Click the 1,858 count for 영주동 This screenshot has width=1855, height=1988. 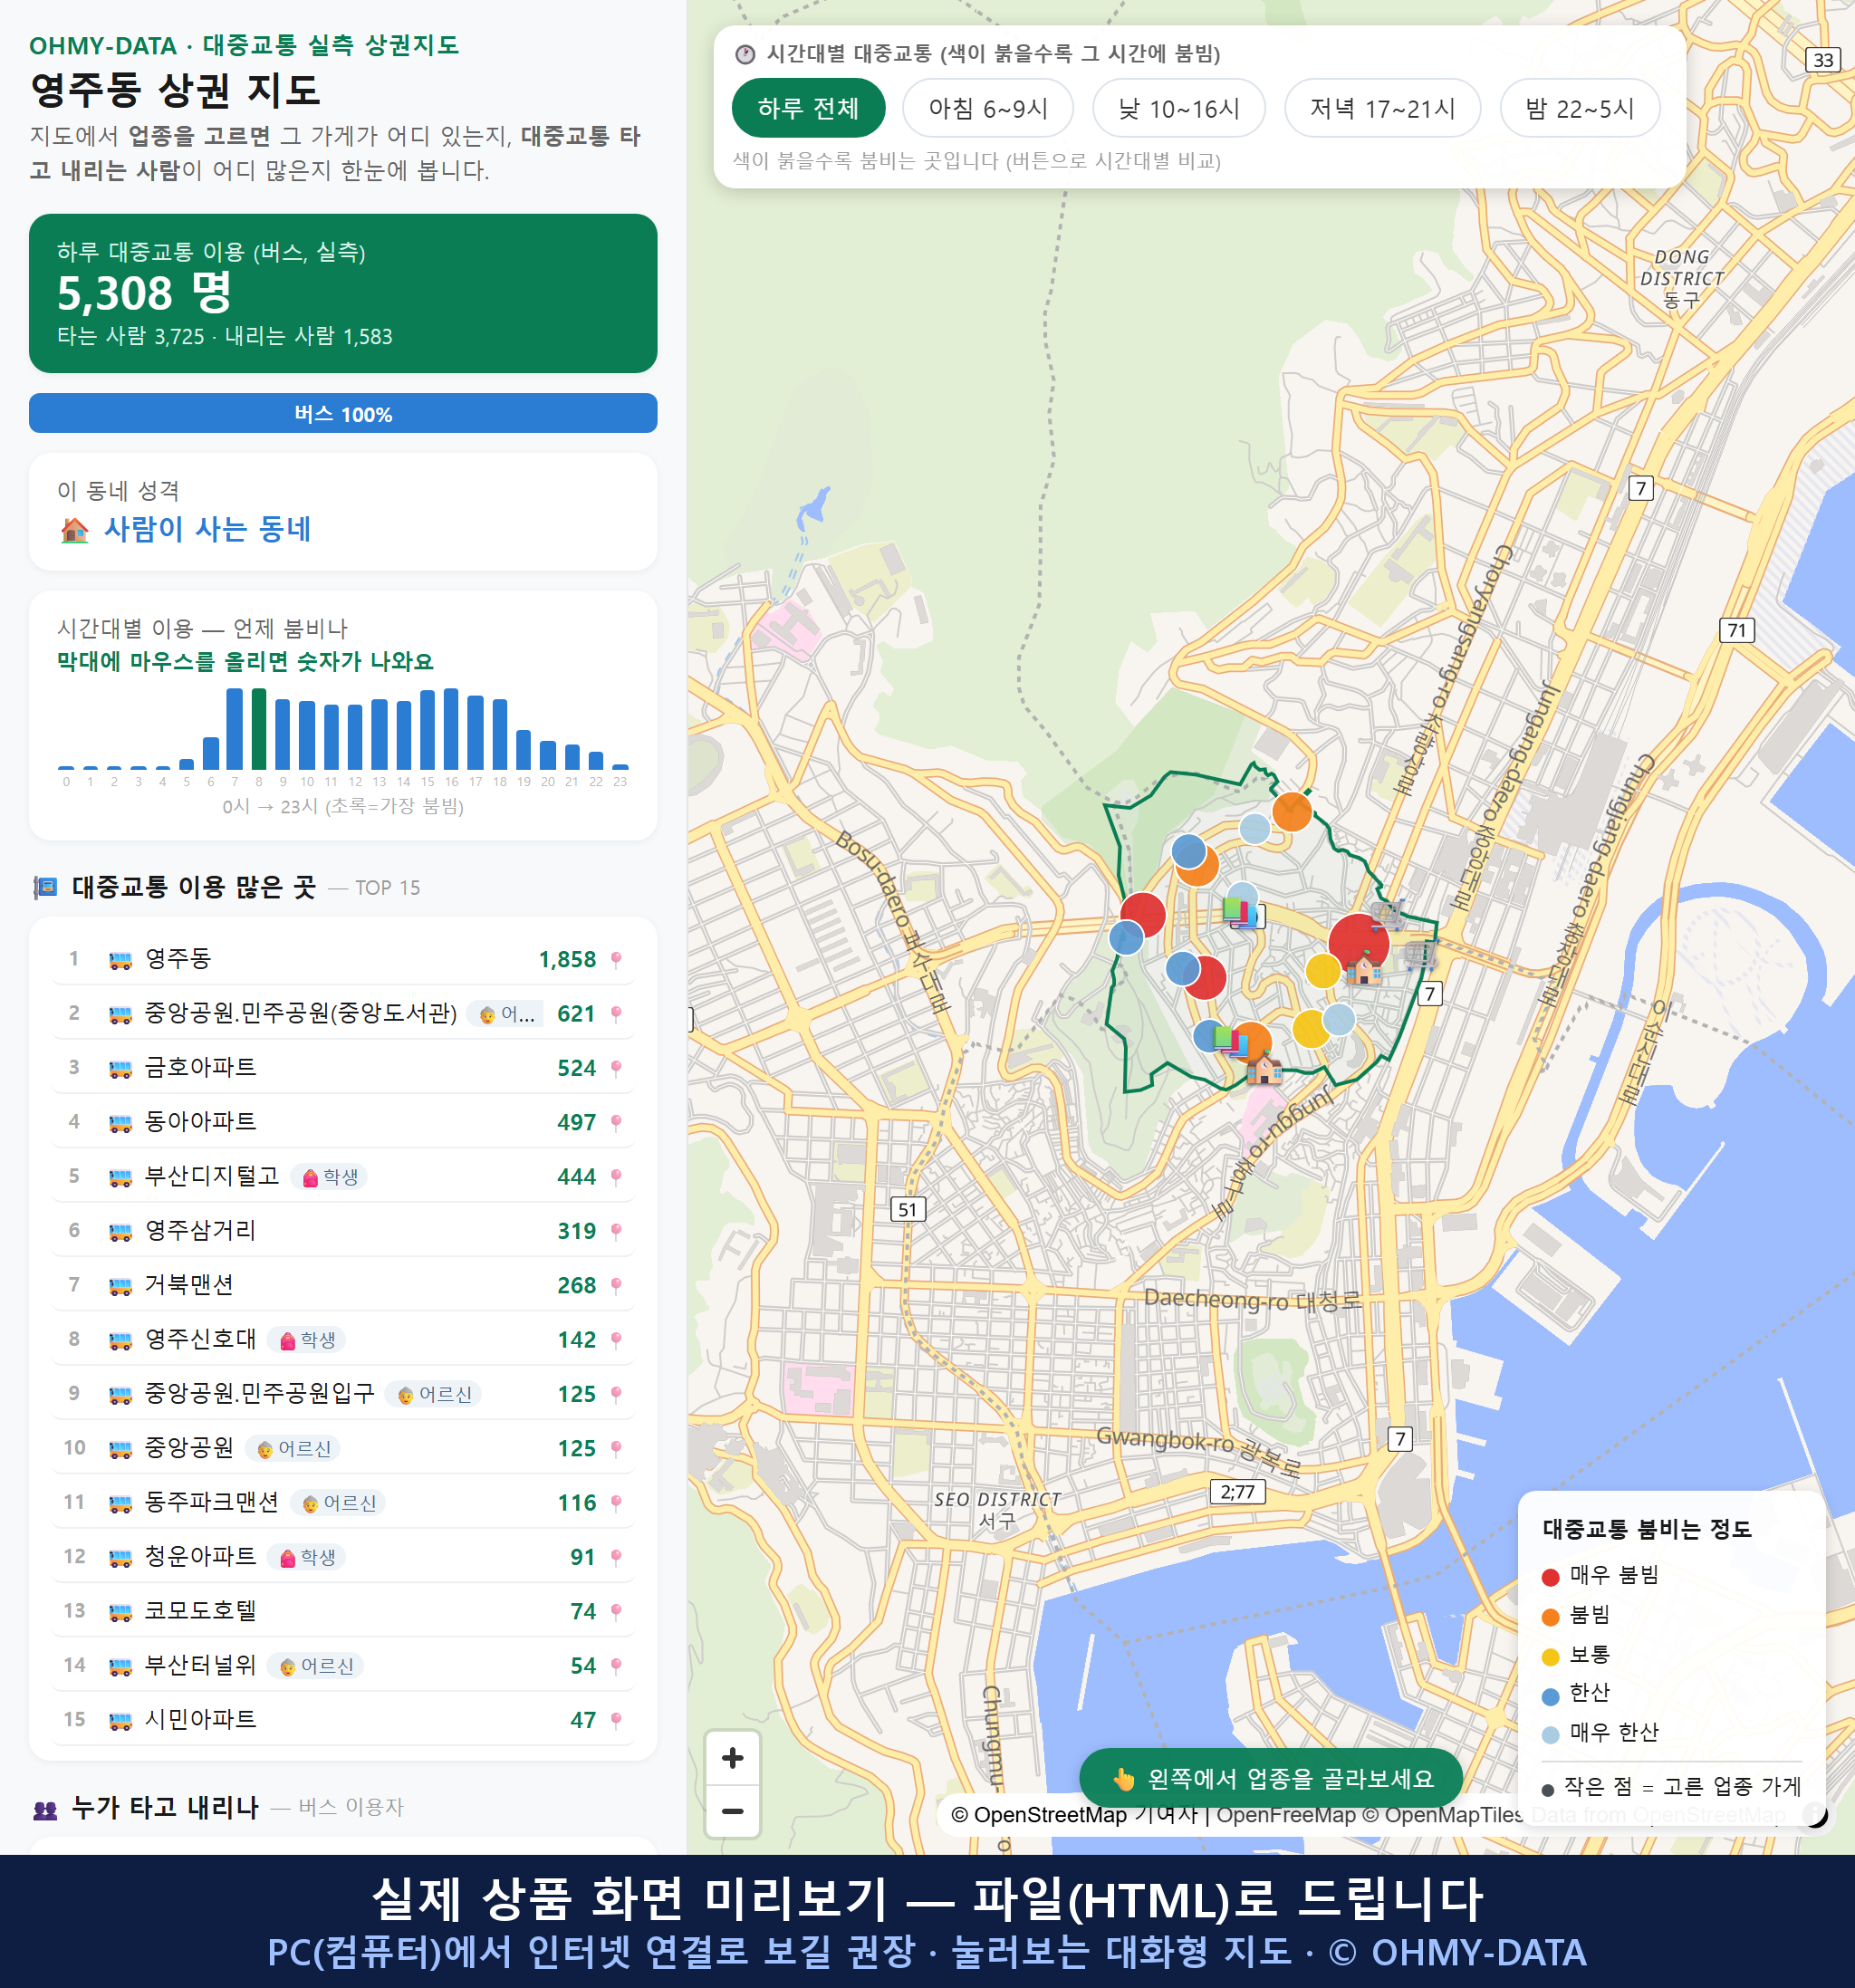tap(567, 960)
